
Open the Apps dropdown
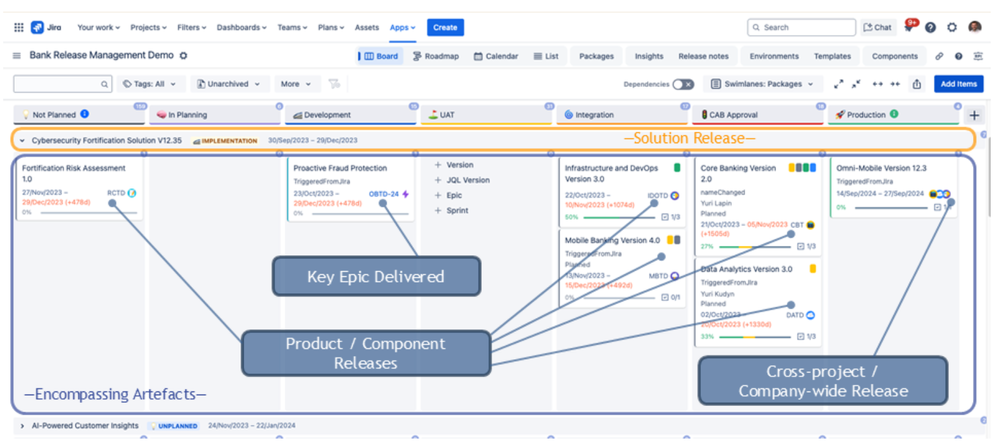click(403, 27)
